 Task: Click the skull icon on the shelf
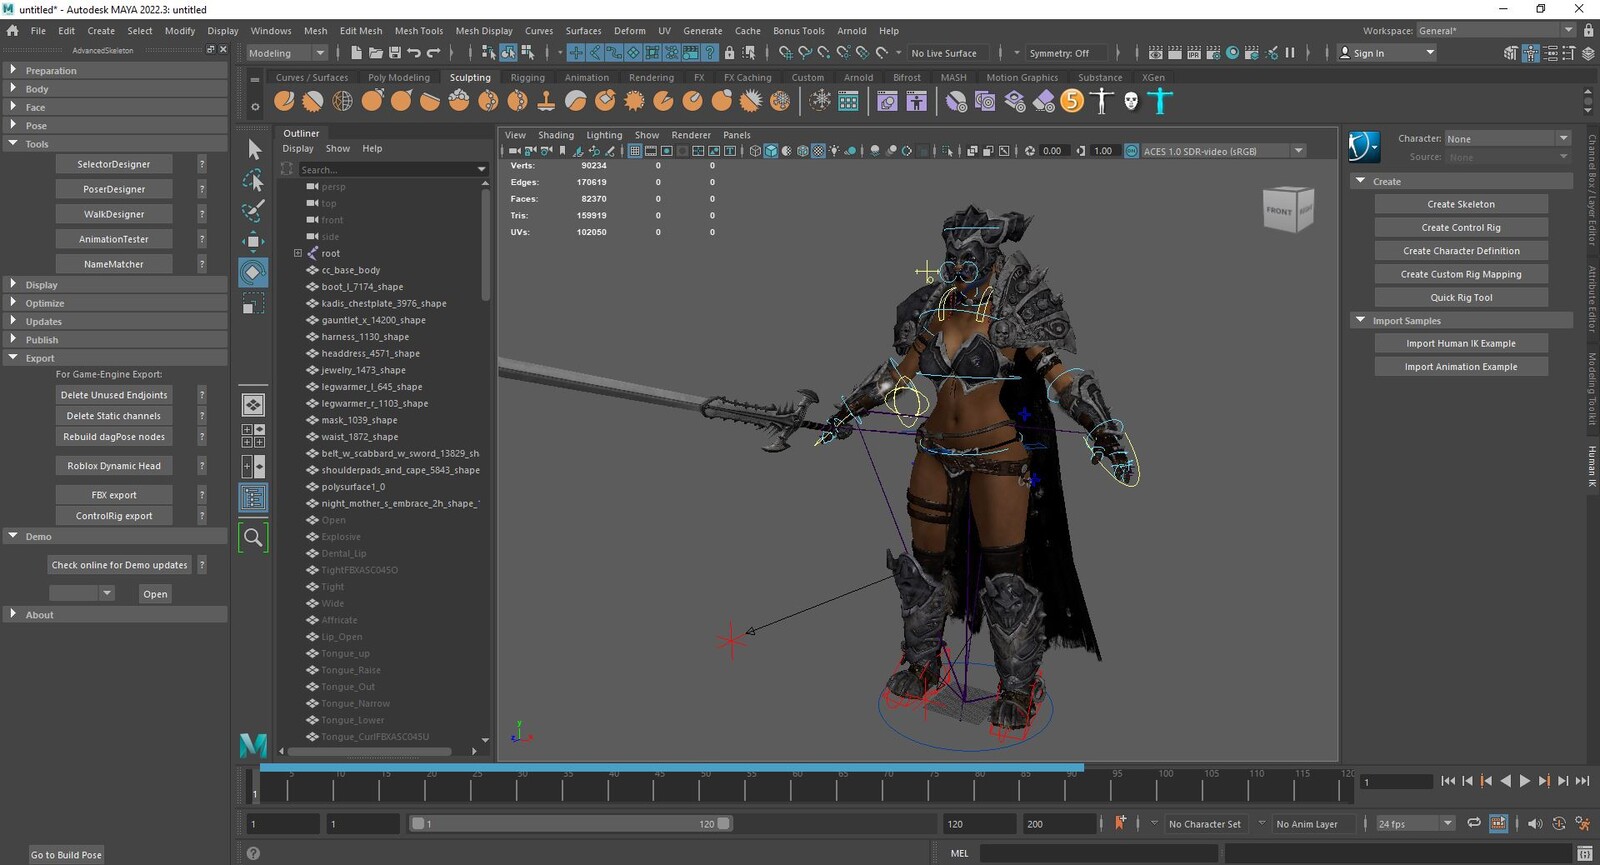click(x=1131, y=101)
